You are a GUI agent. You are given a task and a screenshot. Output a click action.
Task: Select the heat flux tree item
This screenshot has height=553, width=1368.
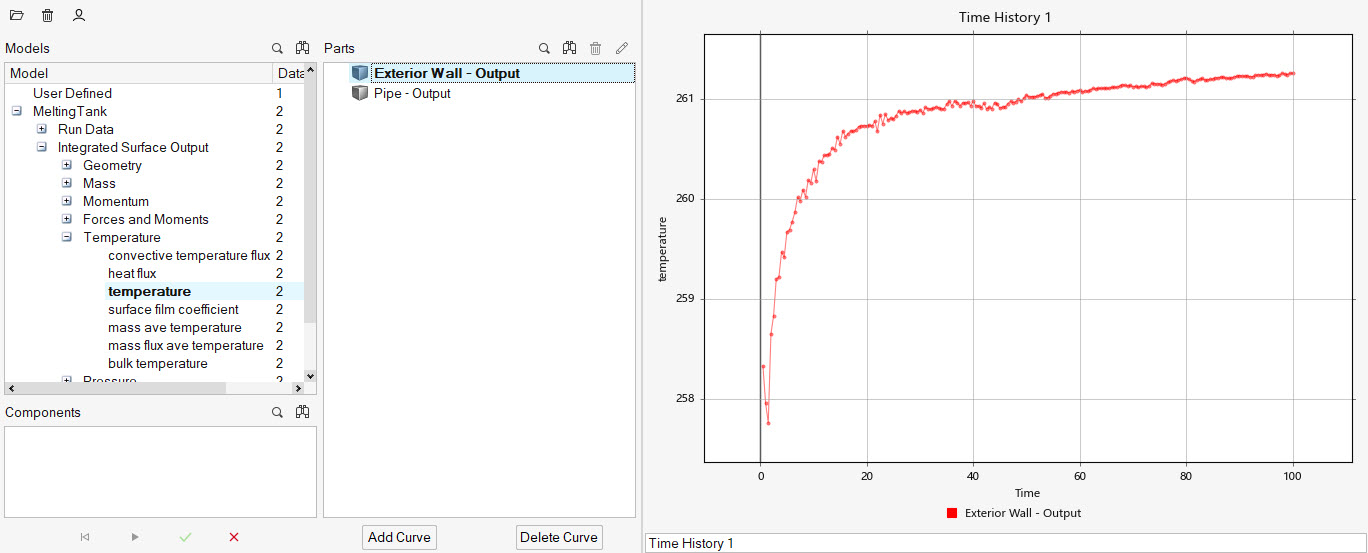pyautogui.click(x=132, y=274)
